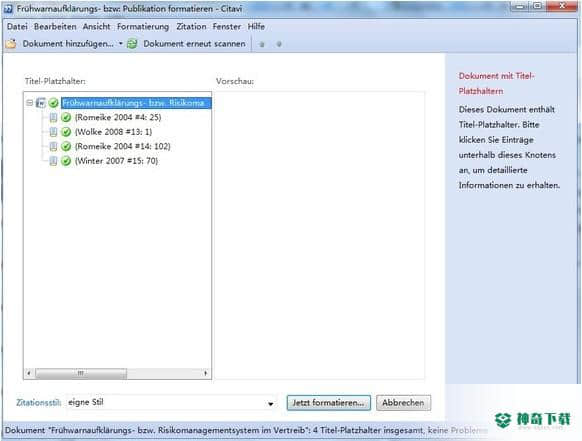The width and height of the screenshot is (582, 441).
Task: Click placeholder page icon for Romeike 2004 #14: 102
Action: 53,146
